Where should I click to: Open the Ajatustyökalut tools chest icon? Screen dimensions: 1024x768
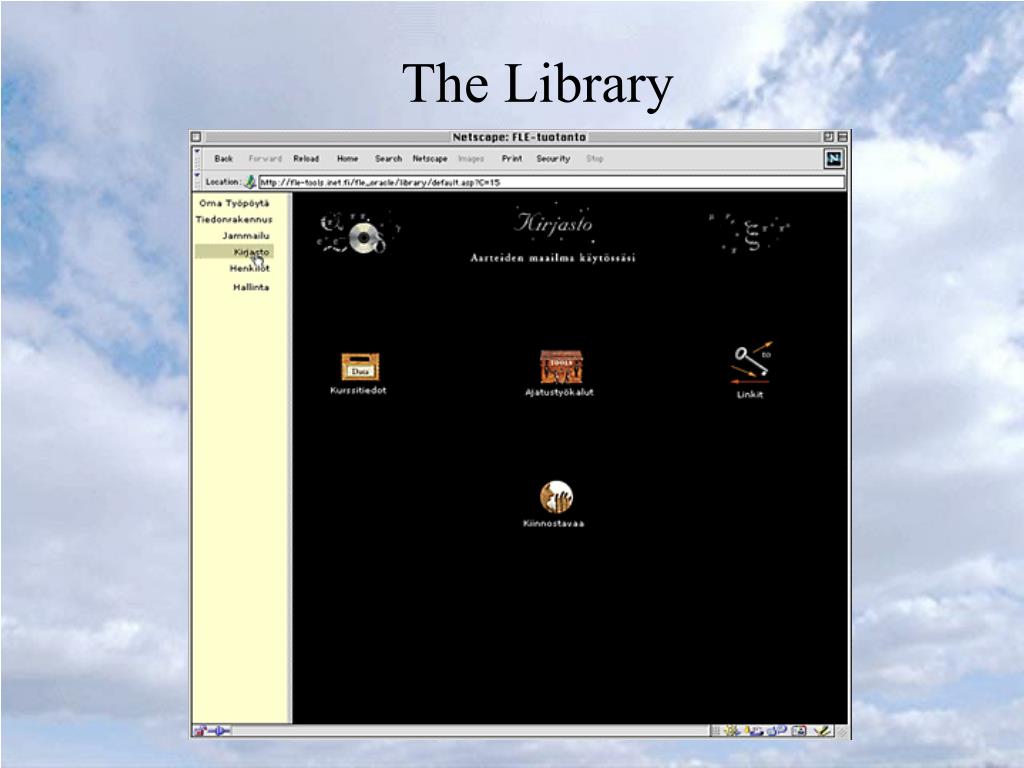(x=561, y=366)
